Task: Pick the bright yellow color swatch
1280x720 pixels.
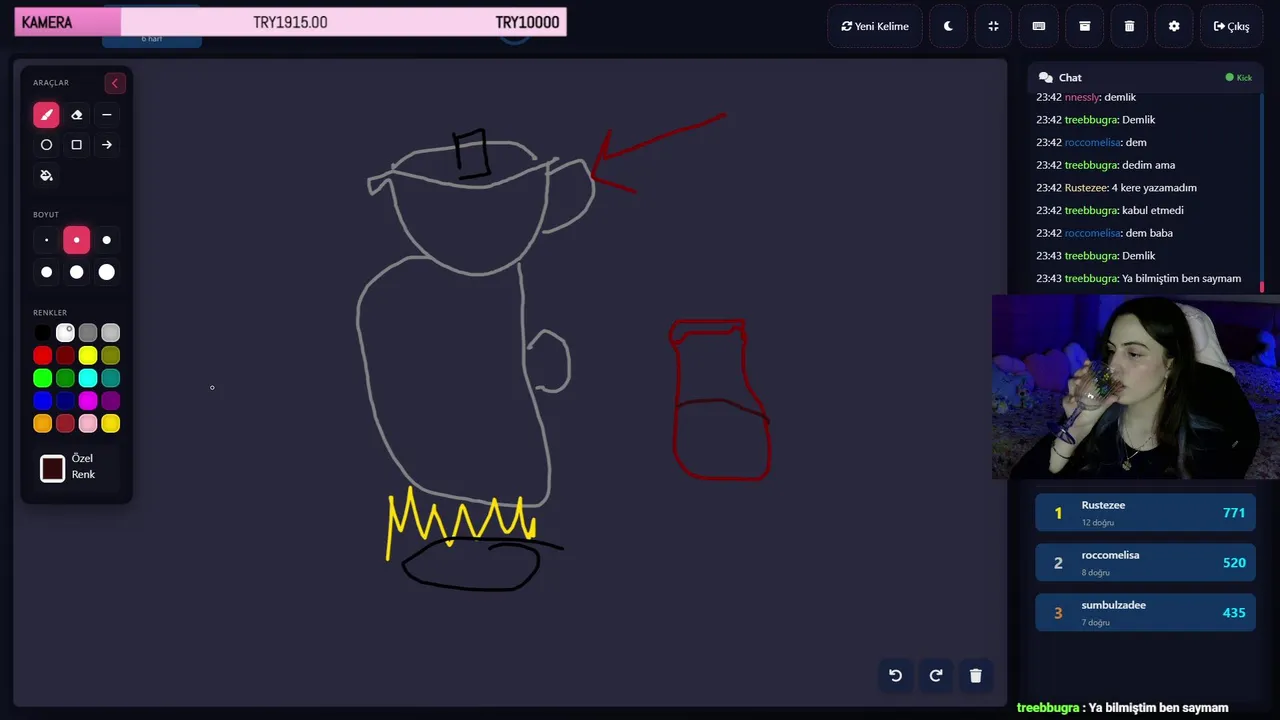Action: (x=88, y=355)
